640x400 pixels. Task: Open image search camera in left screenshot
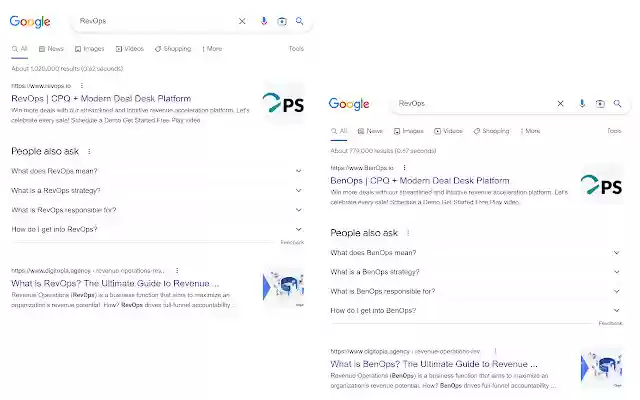[x=282, y=21]
